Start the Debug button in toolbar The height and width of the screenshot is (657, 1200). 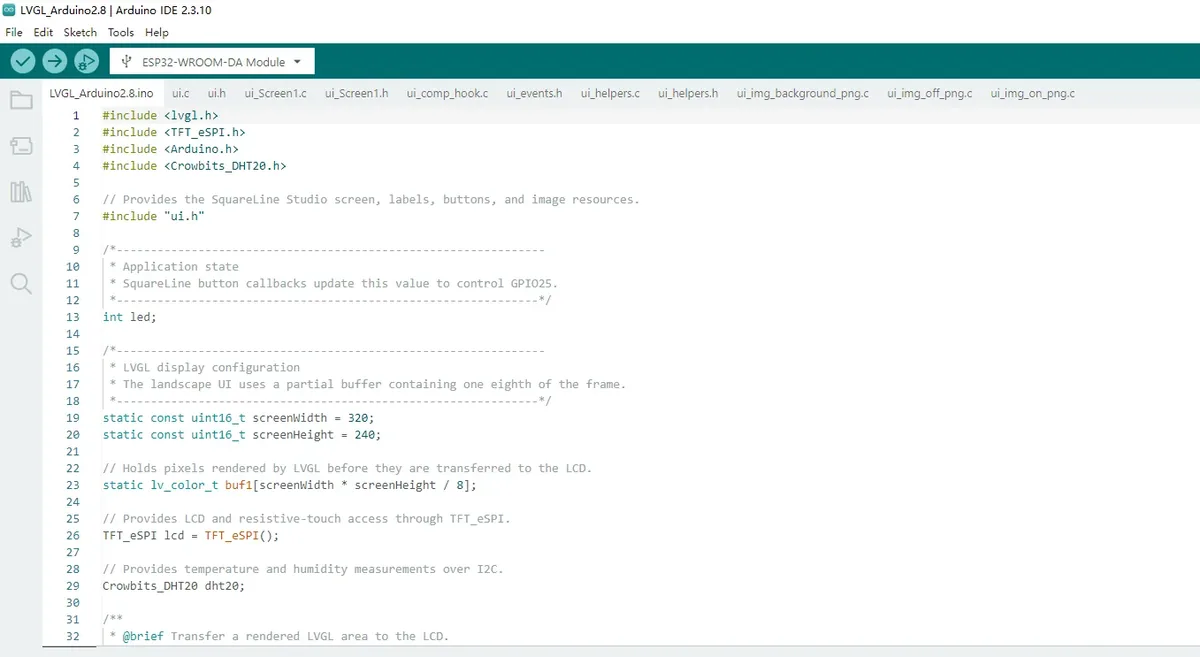[x=87, y=61]
